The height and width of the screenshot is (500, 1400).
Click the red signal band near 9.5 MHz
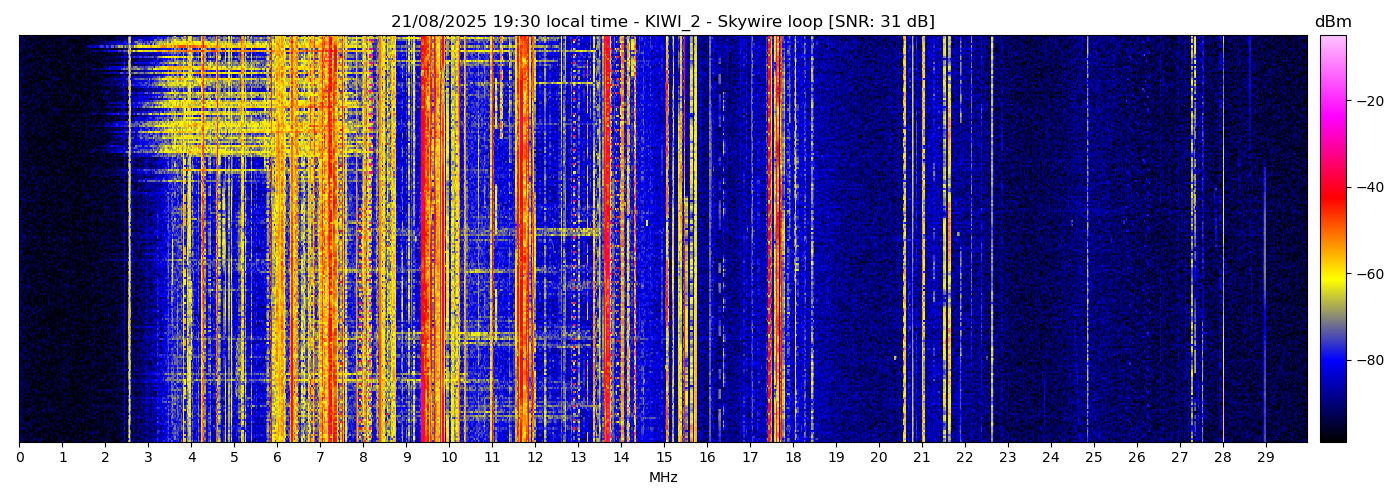428,240
